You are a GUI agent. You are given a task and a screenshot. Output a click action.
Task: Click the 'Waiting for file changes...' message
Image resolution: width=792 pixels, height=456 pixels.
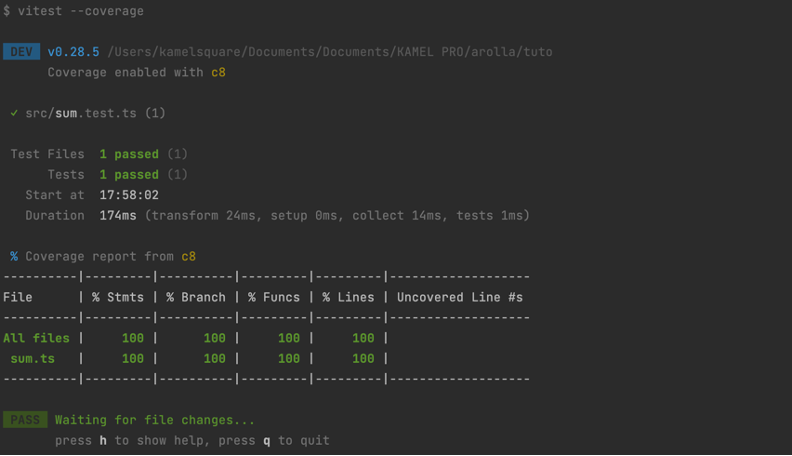155,420
